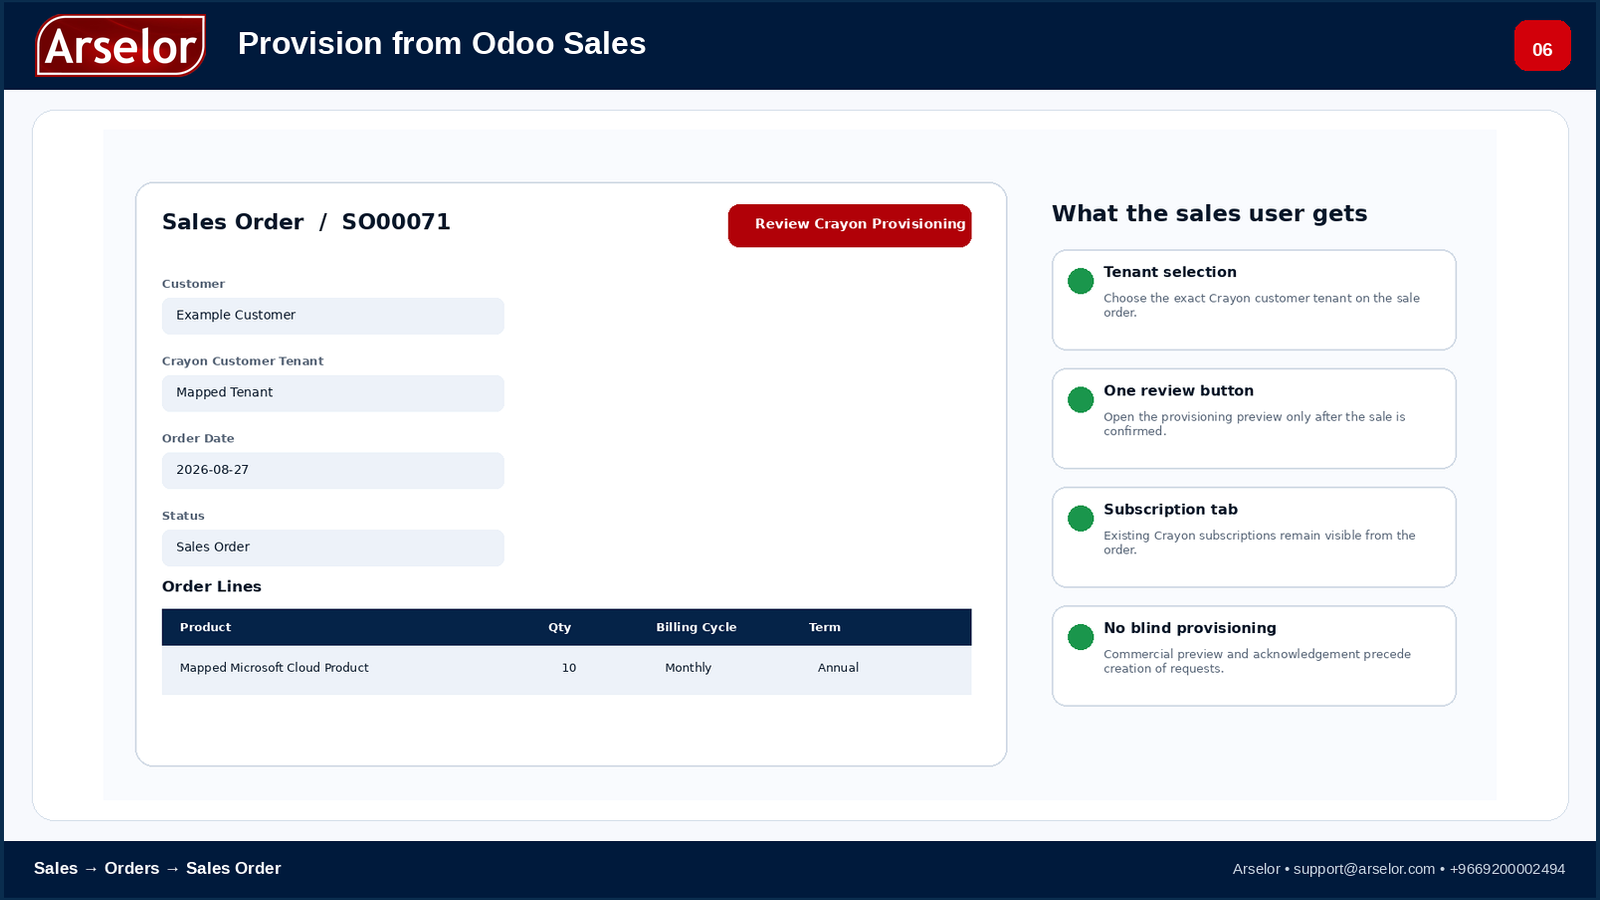
Task: Click Orders in the footer breadcrumb
Action: pyautogui.click(x=132, y=868)
